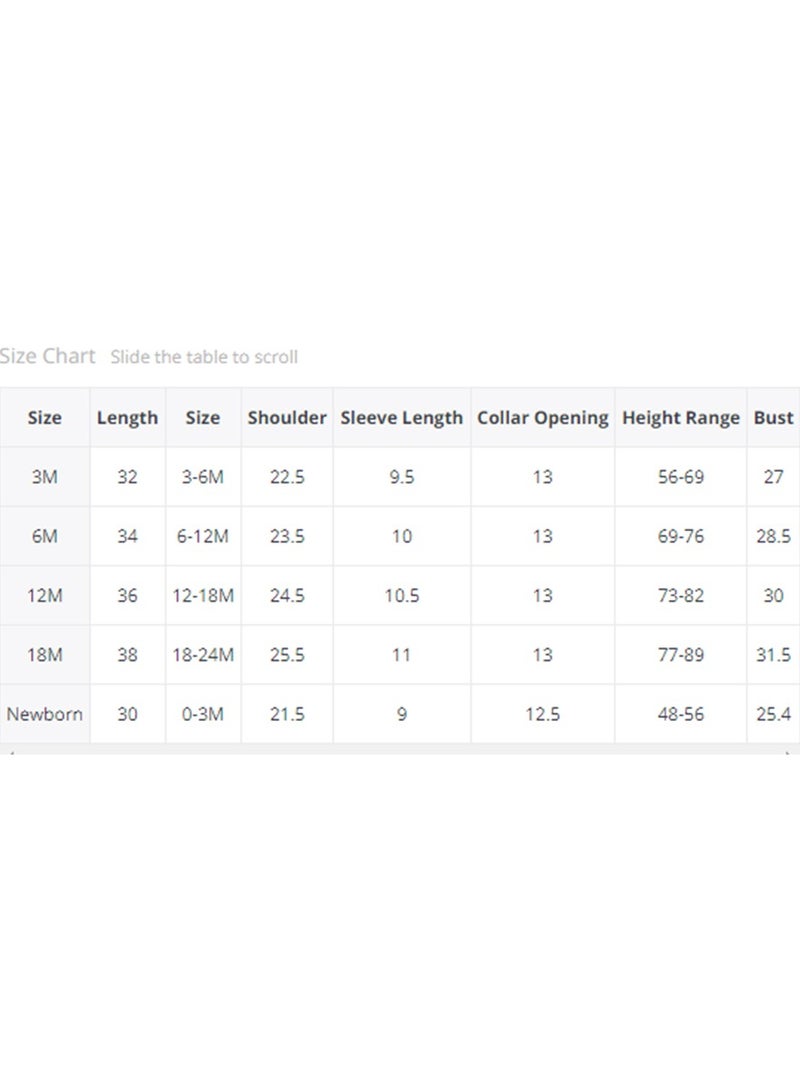Select the Height Range column header
This screenshot has width=800, height=1091.
tap(680, 417)
